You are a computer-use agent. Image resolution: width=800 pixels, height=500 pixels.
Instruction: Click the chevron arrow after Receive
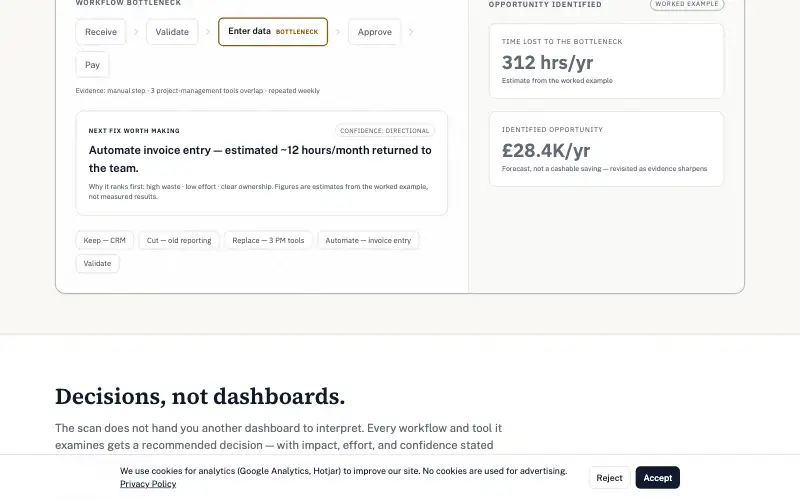(136, 32)
